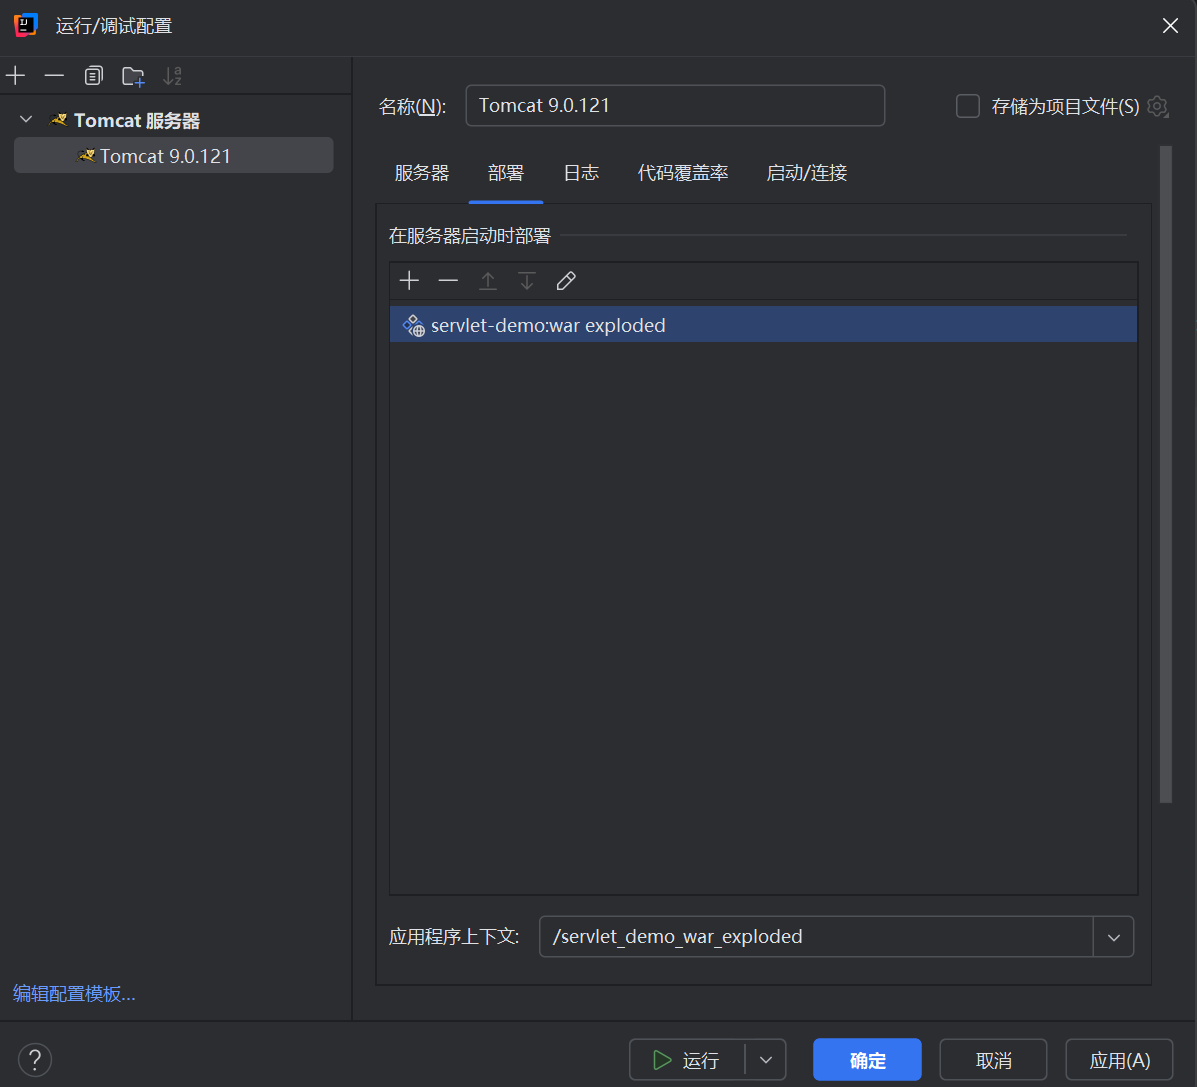Create new folder for configurations
Screen dimensions: 1197x1087
(x=133, y=76)
